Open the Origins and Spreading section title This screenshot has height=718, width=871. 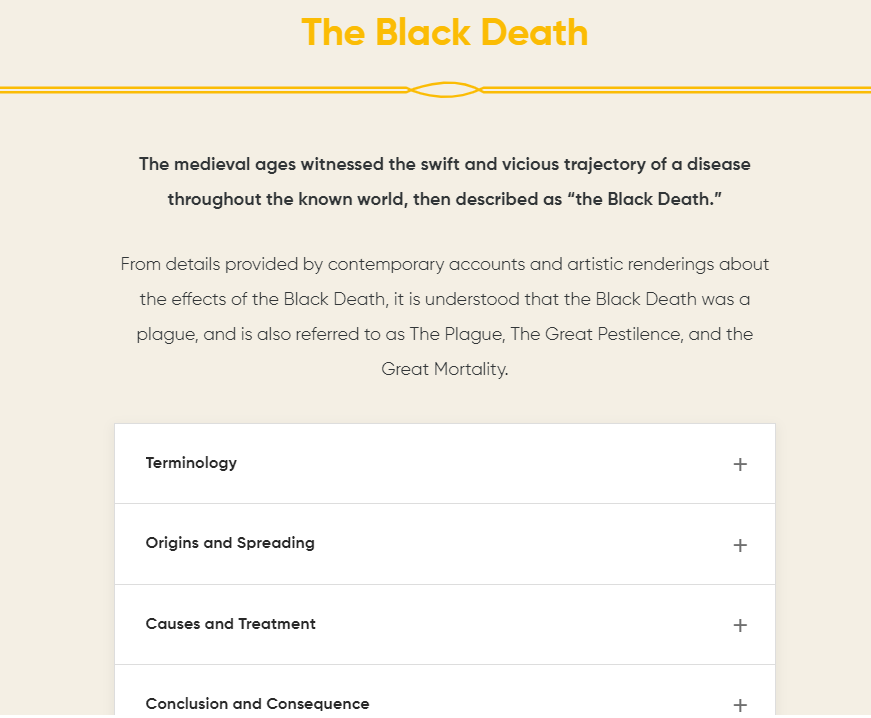tap(230, 543)
